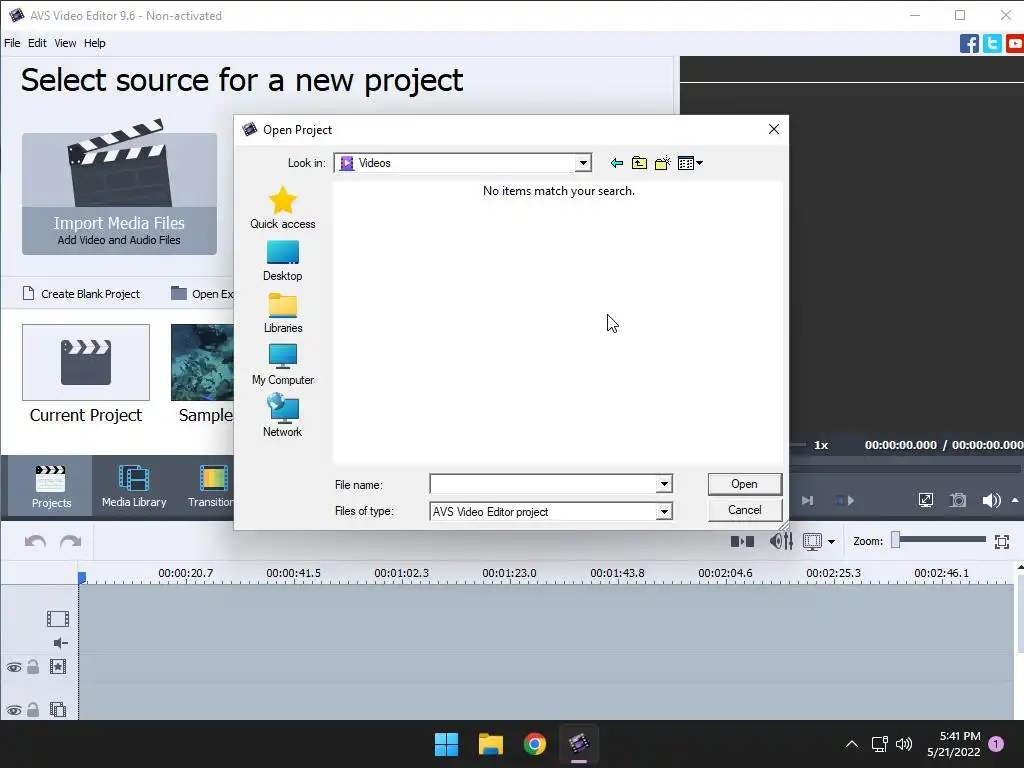The height and width of the screenshot is (768, 1024).
Task: Open the Help menu
Action: pyautogui.click(x=95, y=43)
